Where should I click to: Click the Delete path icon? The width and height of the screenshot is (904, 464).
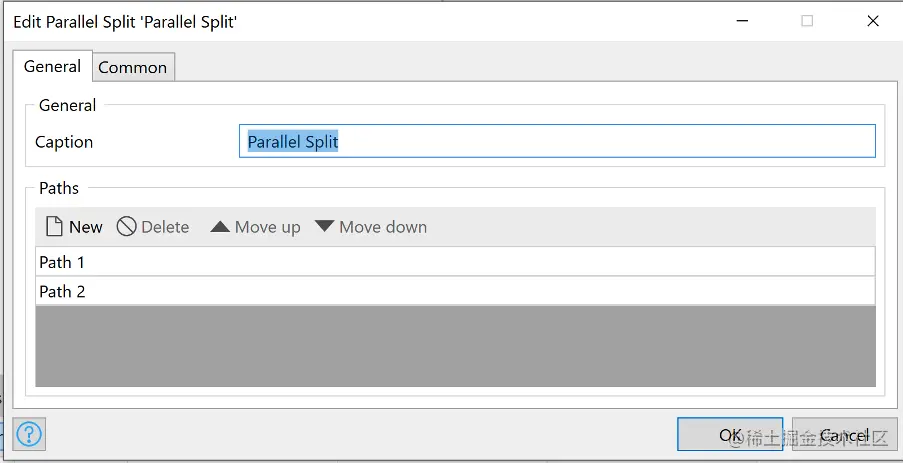tap(127, 227)
